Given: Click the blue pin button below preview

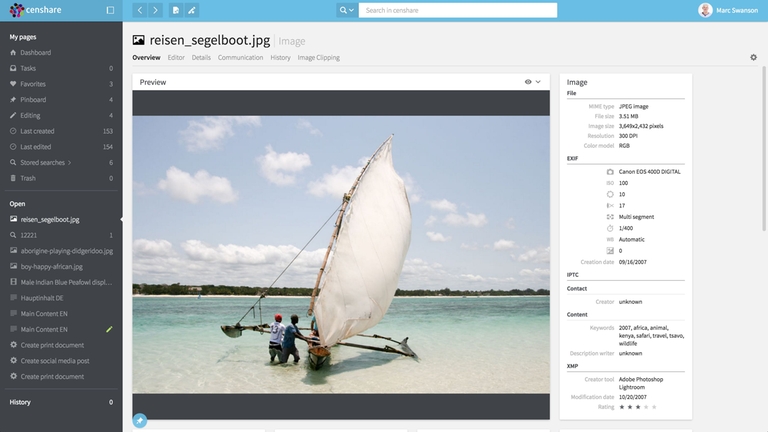Looking at the screenshot, I should [140, 420].
